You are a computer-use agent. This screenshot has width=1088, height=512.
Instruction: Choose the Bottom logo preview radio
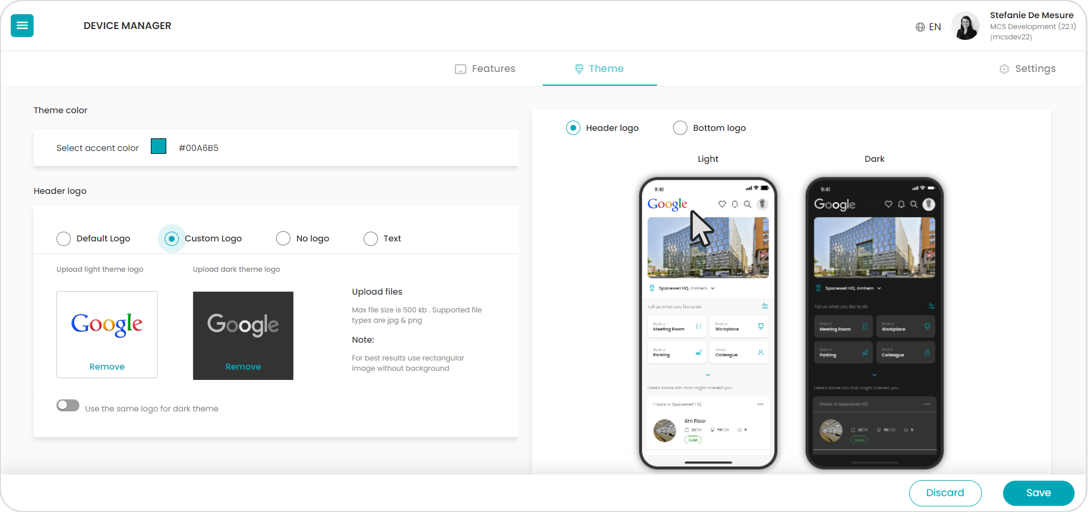(x=680, y=128)
